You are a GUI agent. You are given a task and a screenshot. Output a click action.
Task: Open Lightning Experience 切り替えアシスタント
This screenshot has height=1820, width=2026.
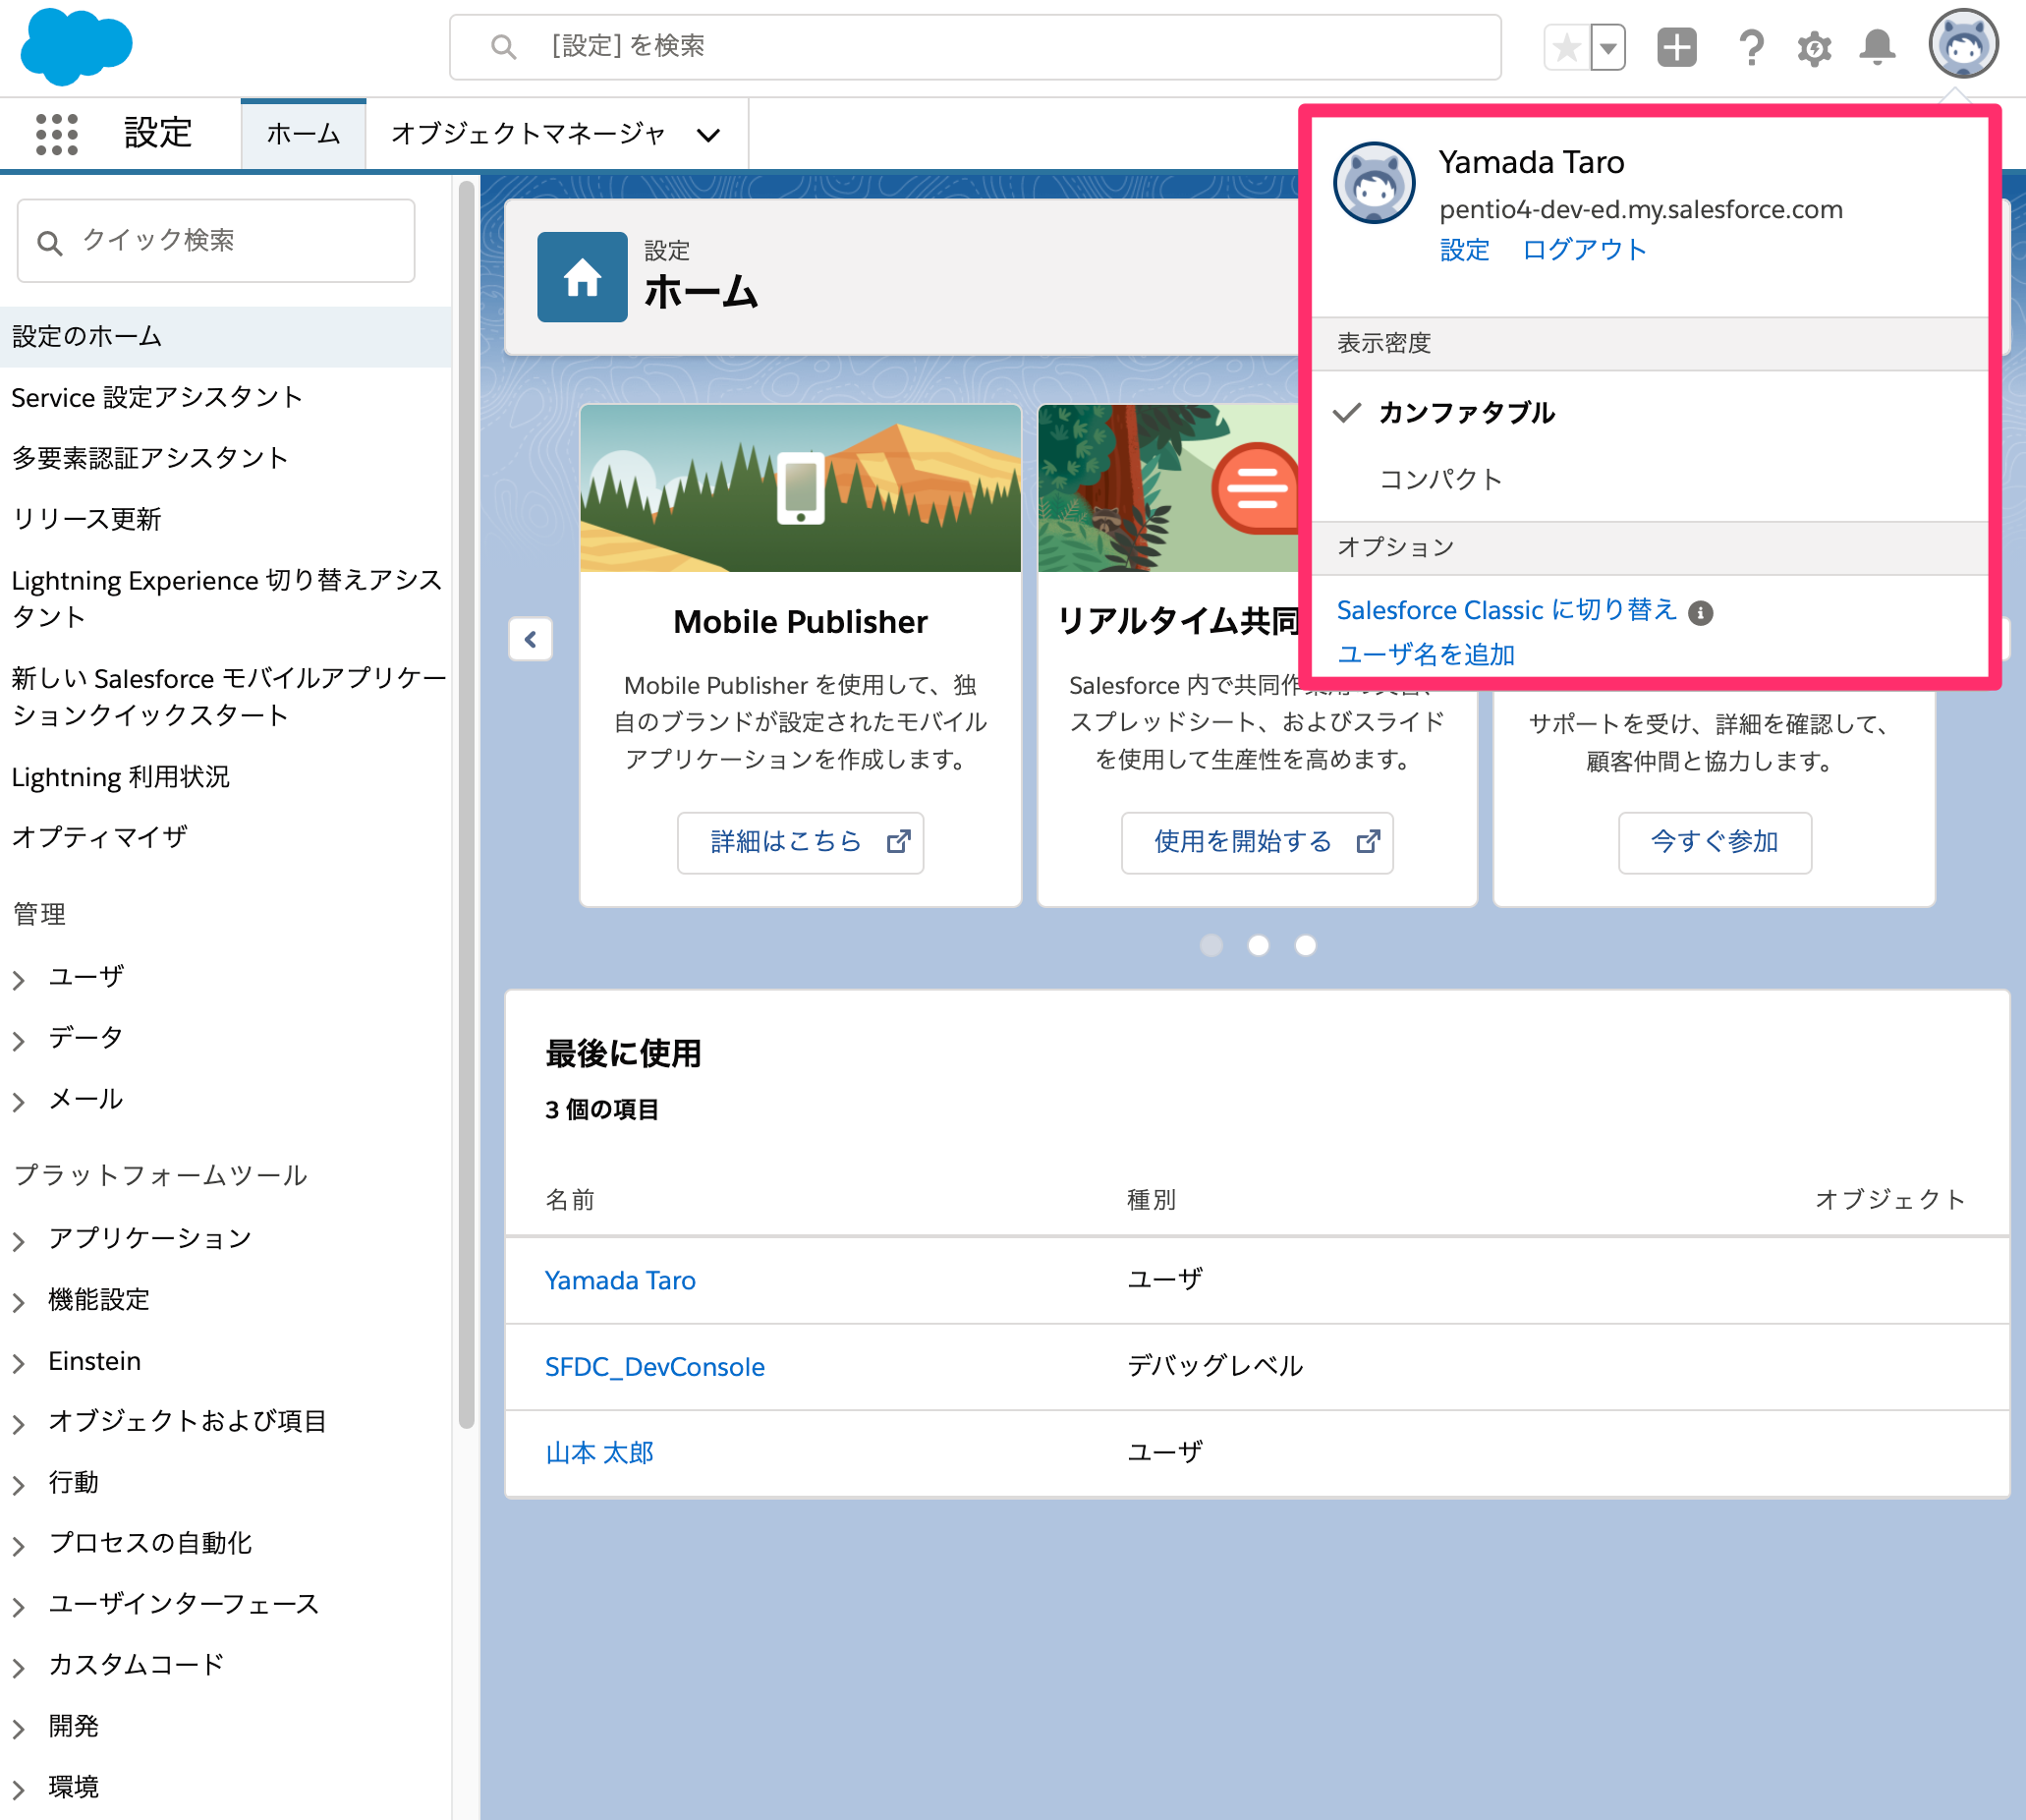pos(225,599)
